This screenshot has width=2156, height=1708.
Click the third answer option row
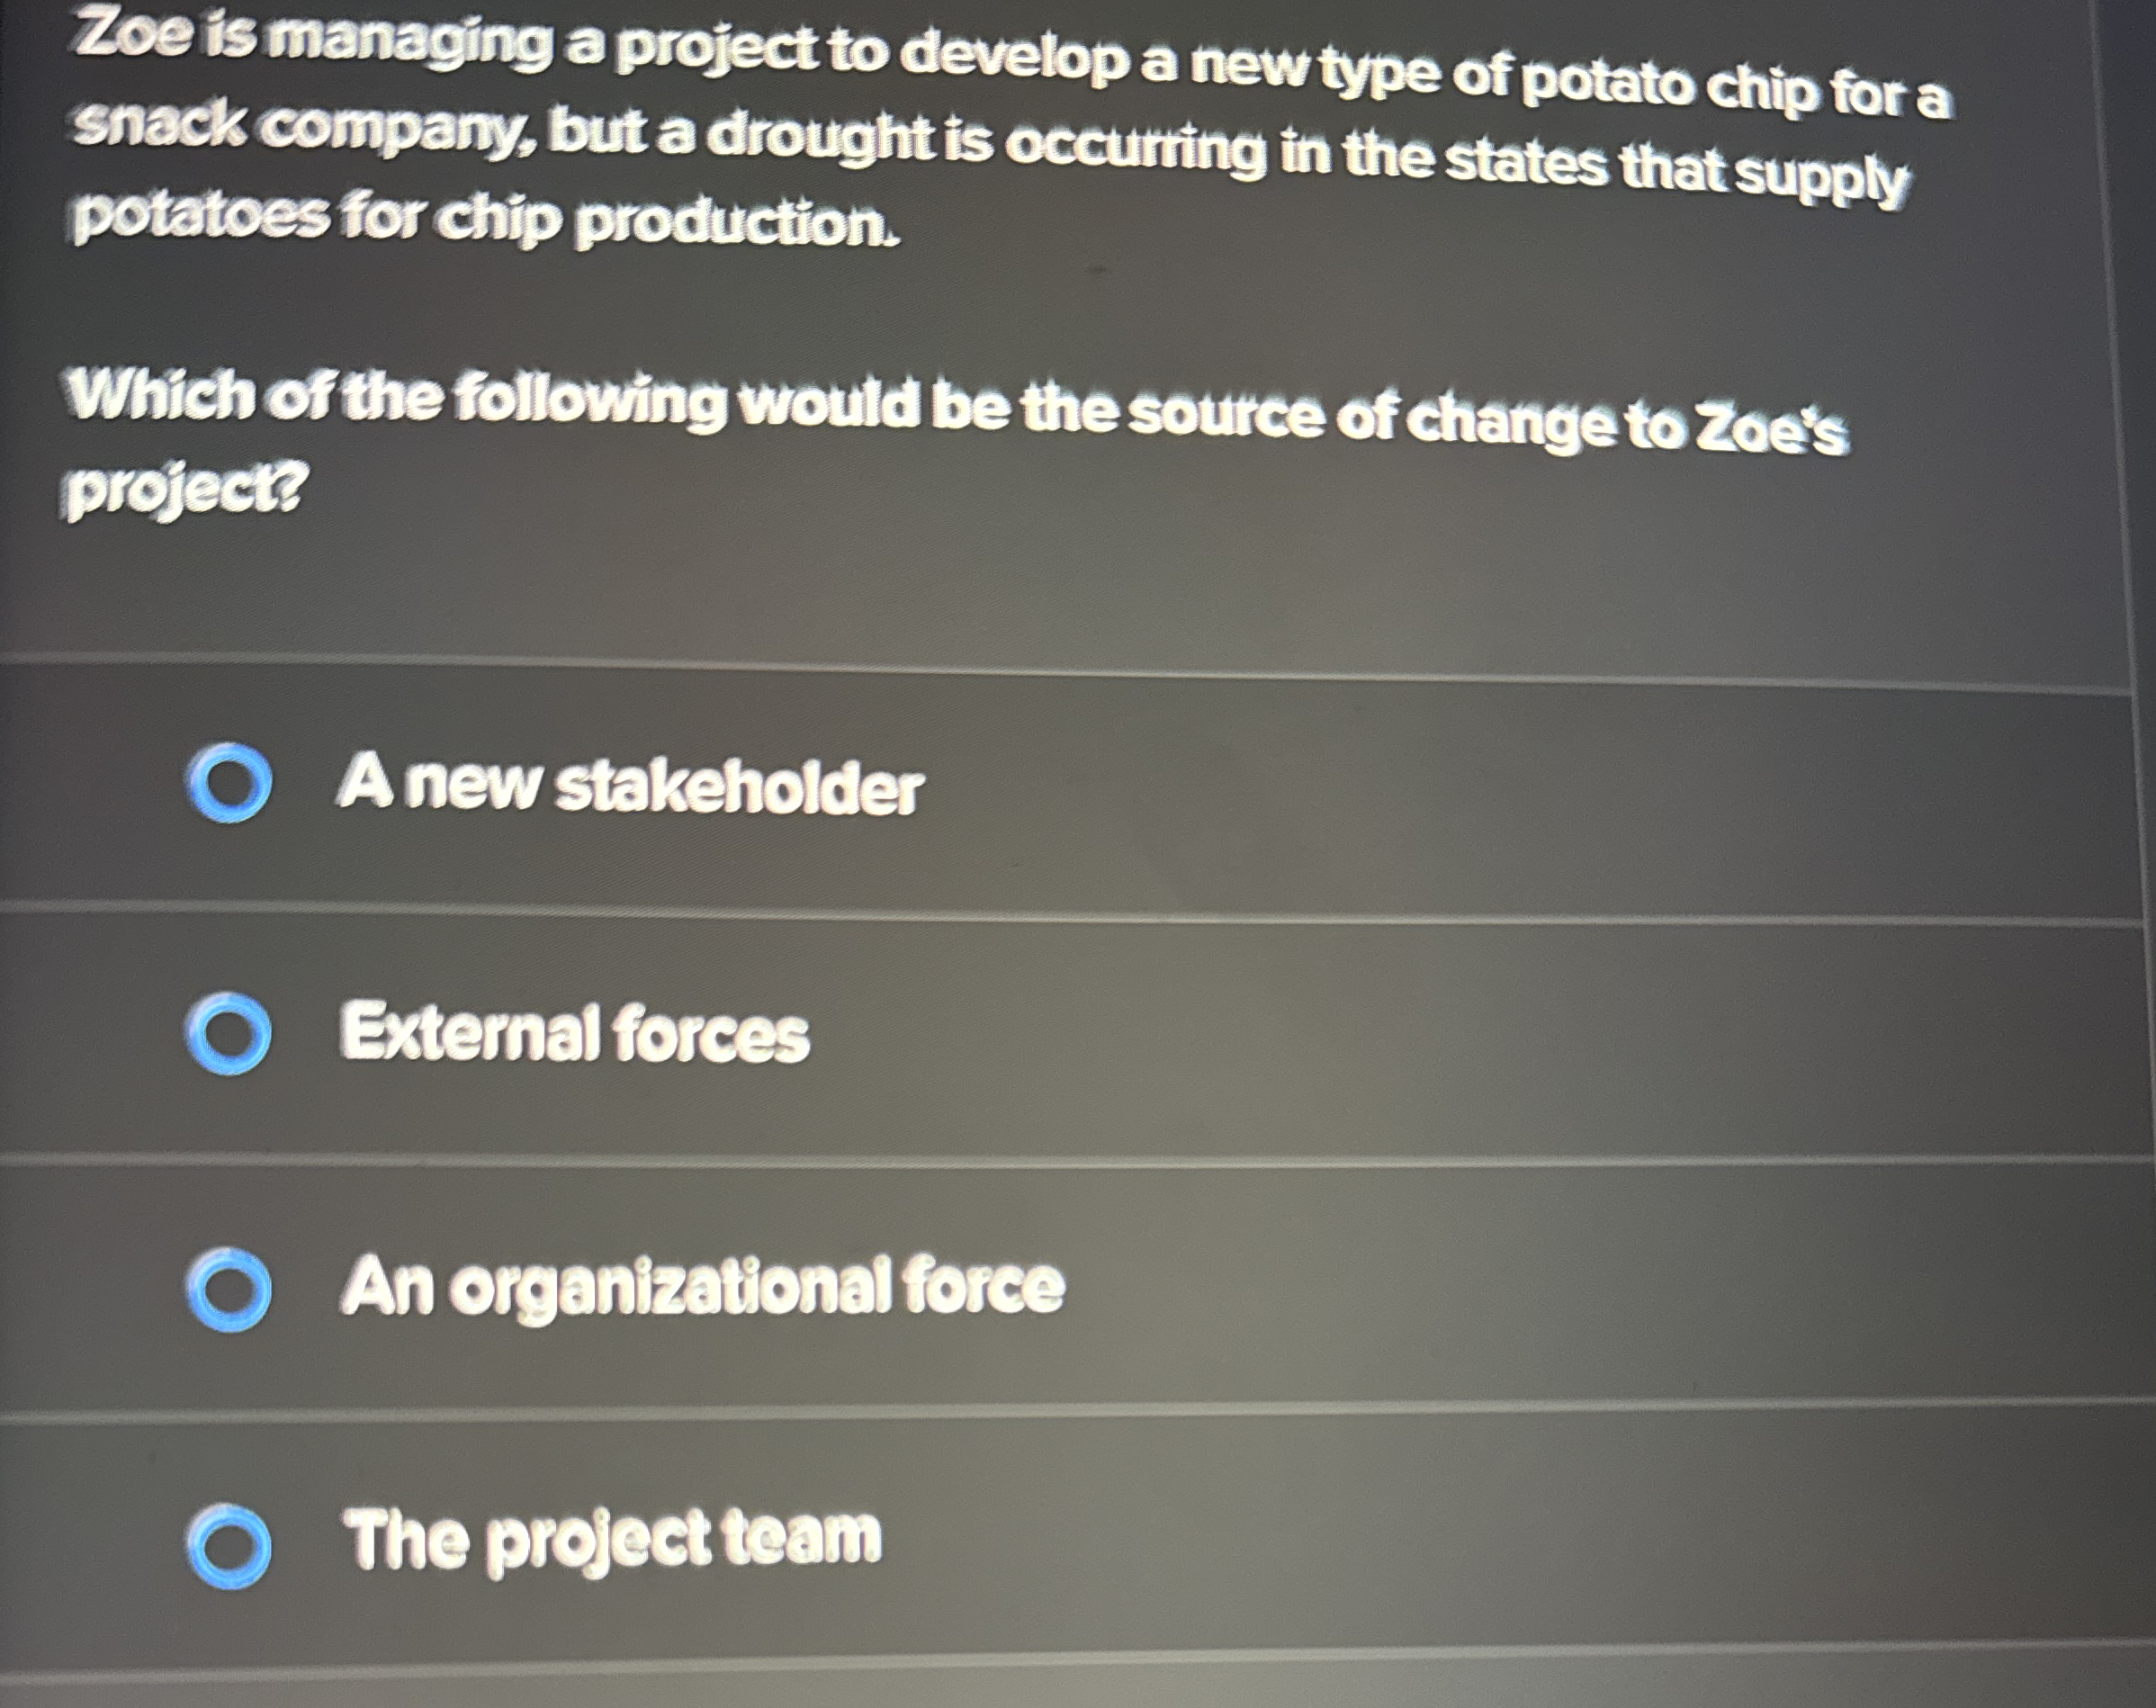(1000, 1290)
